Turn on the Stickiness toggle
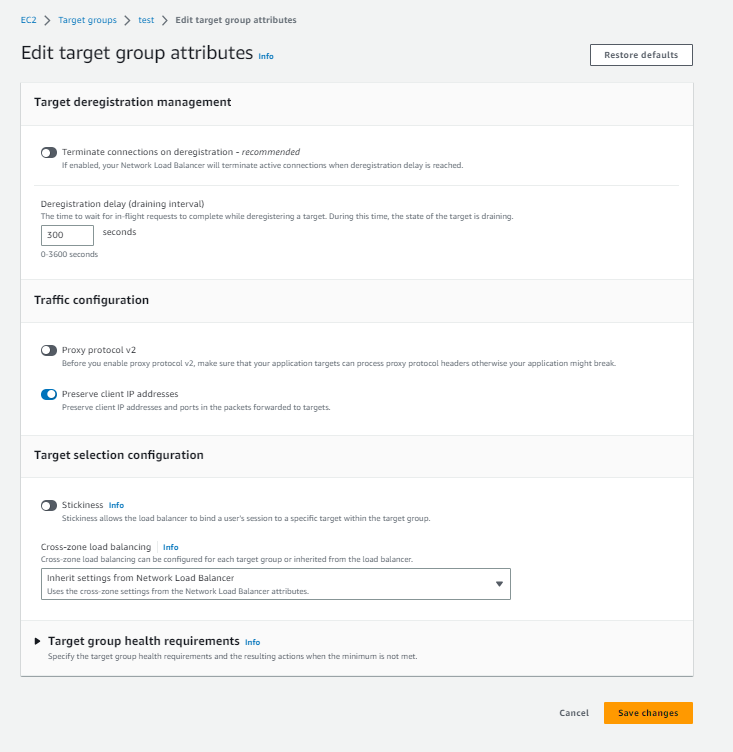Screen dimensions: 733x752 pos(49,506)
